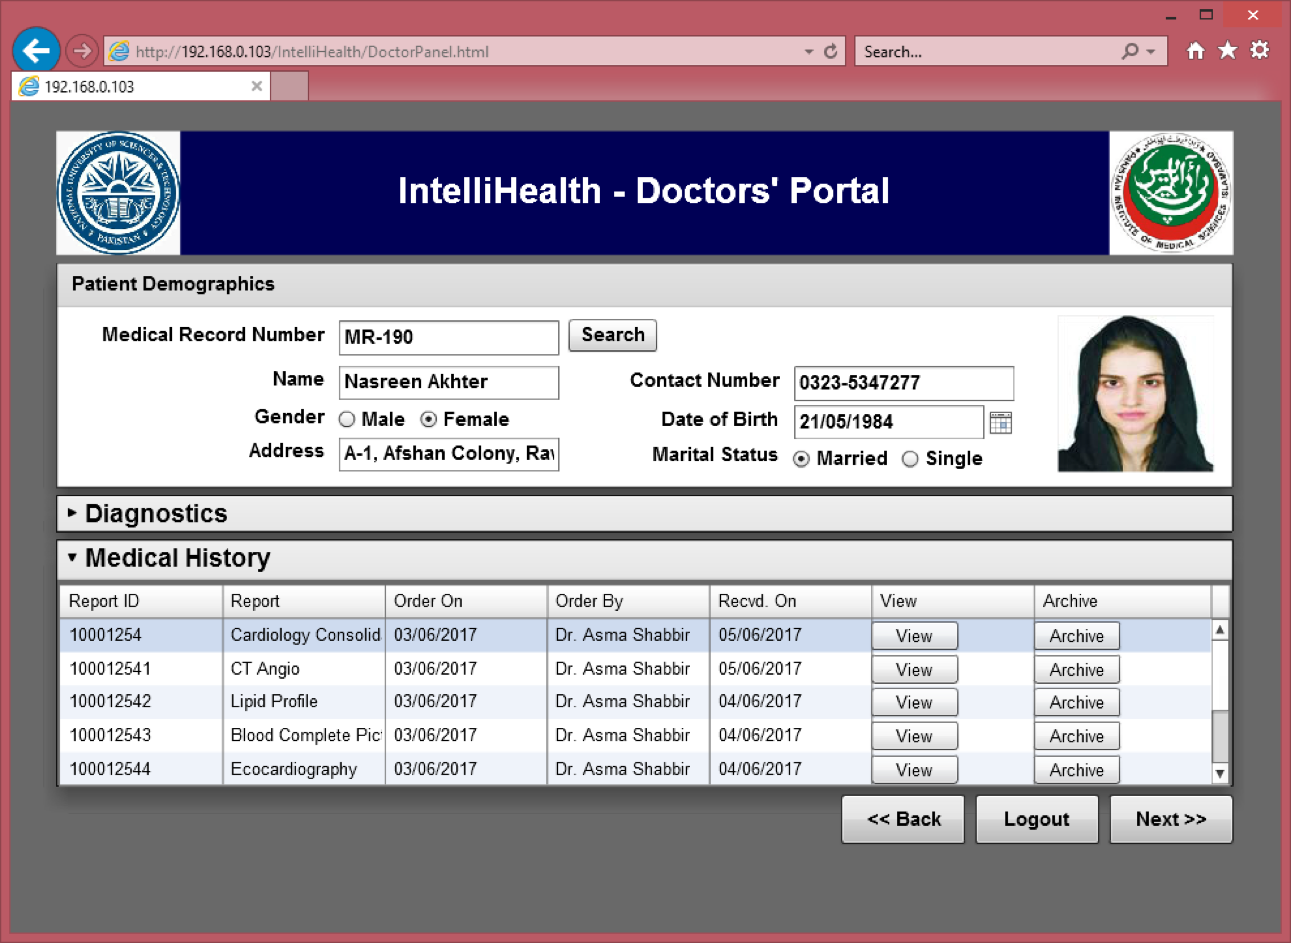
Task: Select the Female gender radio button
Action: click(x=429, y=420)
